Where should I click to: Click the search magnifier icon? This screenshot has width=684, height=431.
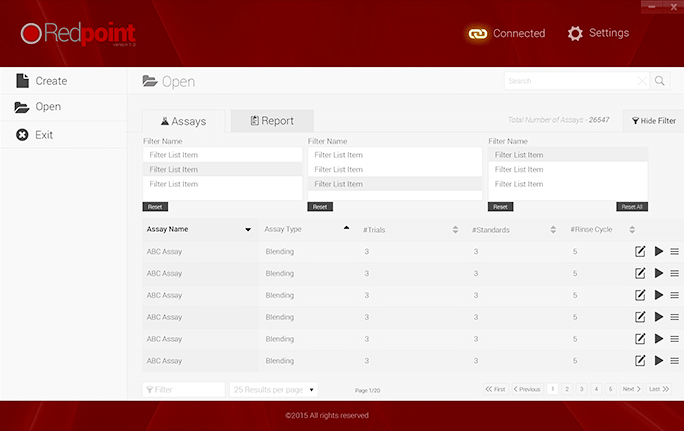pyautogui.click(x=660, y=81)
